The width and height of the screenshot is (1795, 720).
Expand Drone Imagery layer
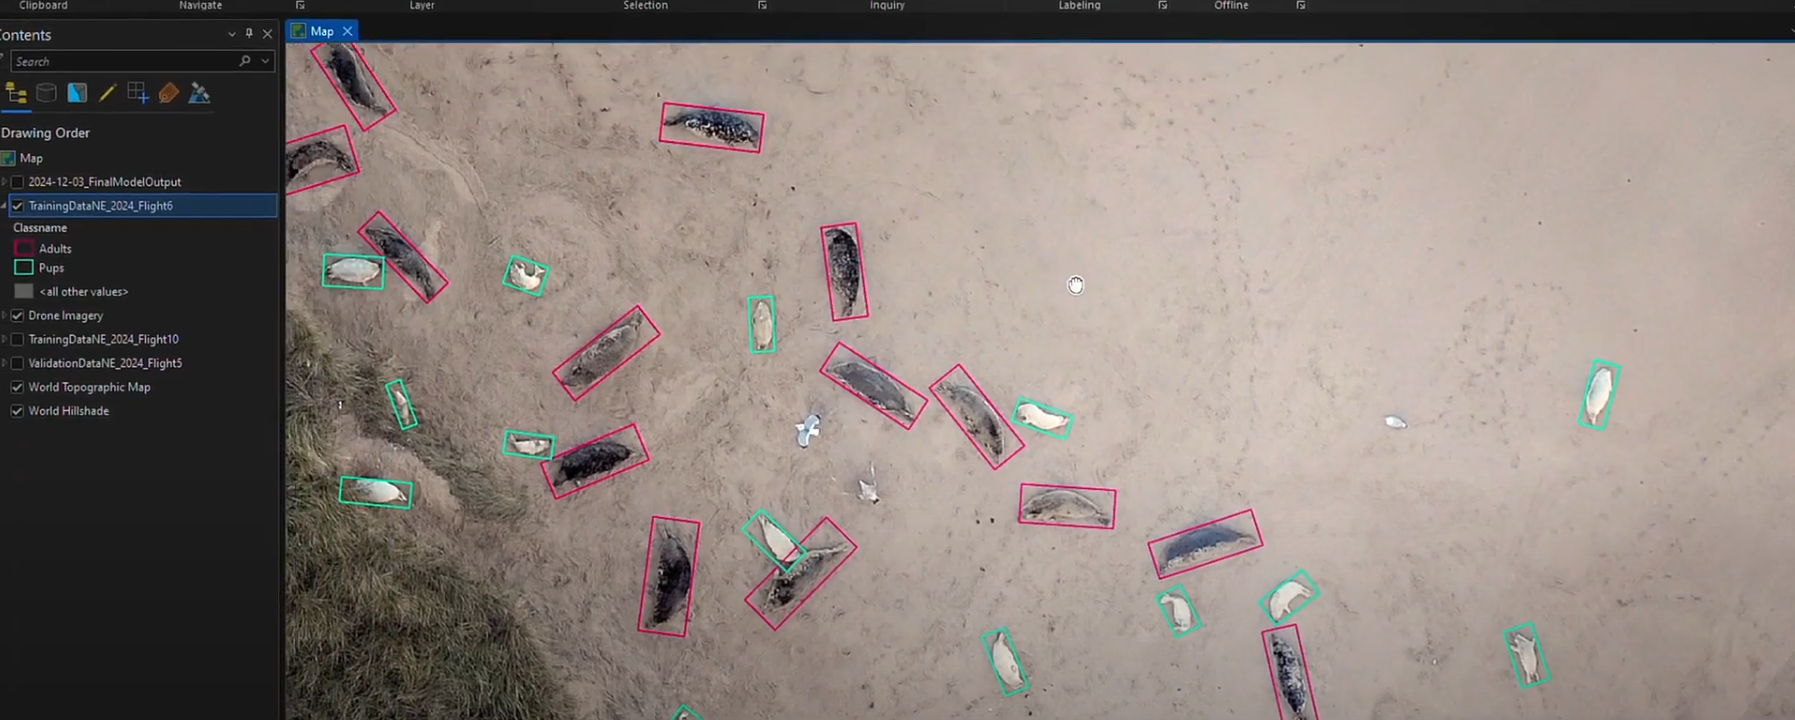click(x=4, y=315)
